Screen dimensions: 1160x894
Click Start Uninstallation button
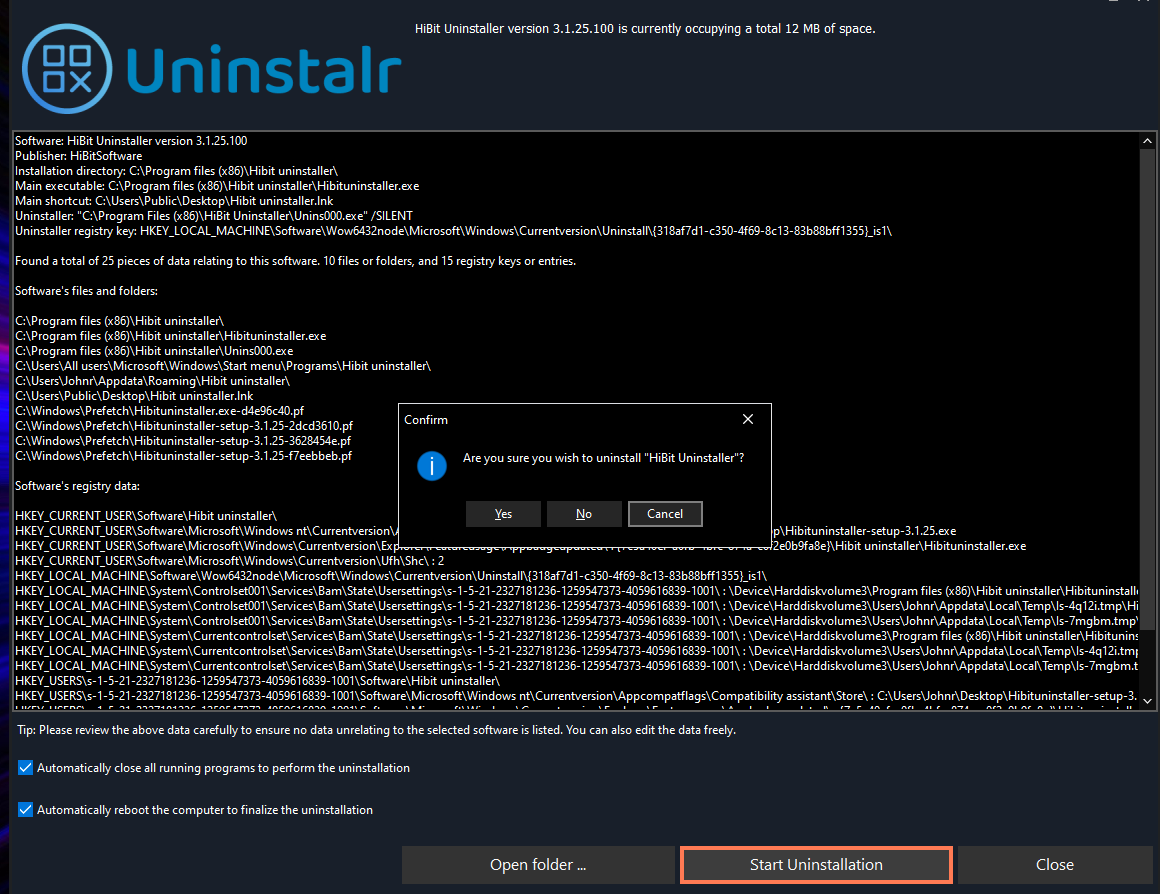(x=816, y=864)
